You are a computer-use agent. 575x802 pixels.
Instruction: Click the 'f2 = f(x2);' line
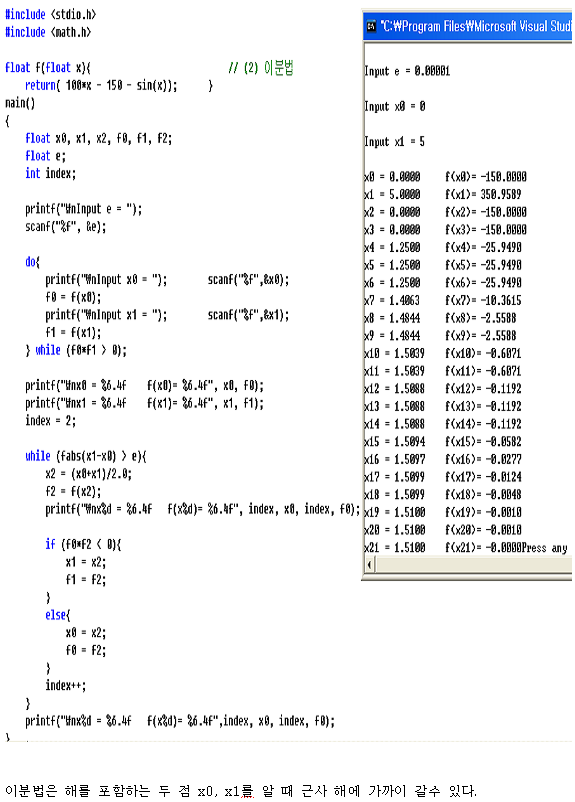click(73, 492)
